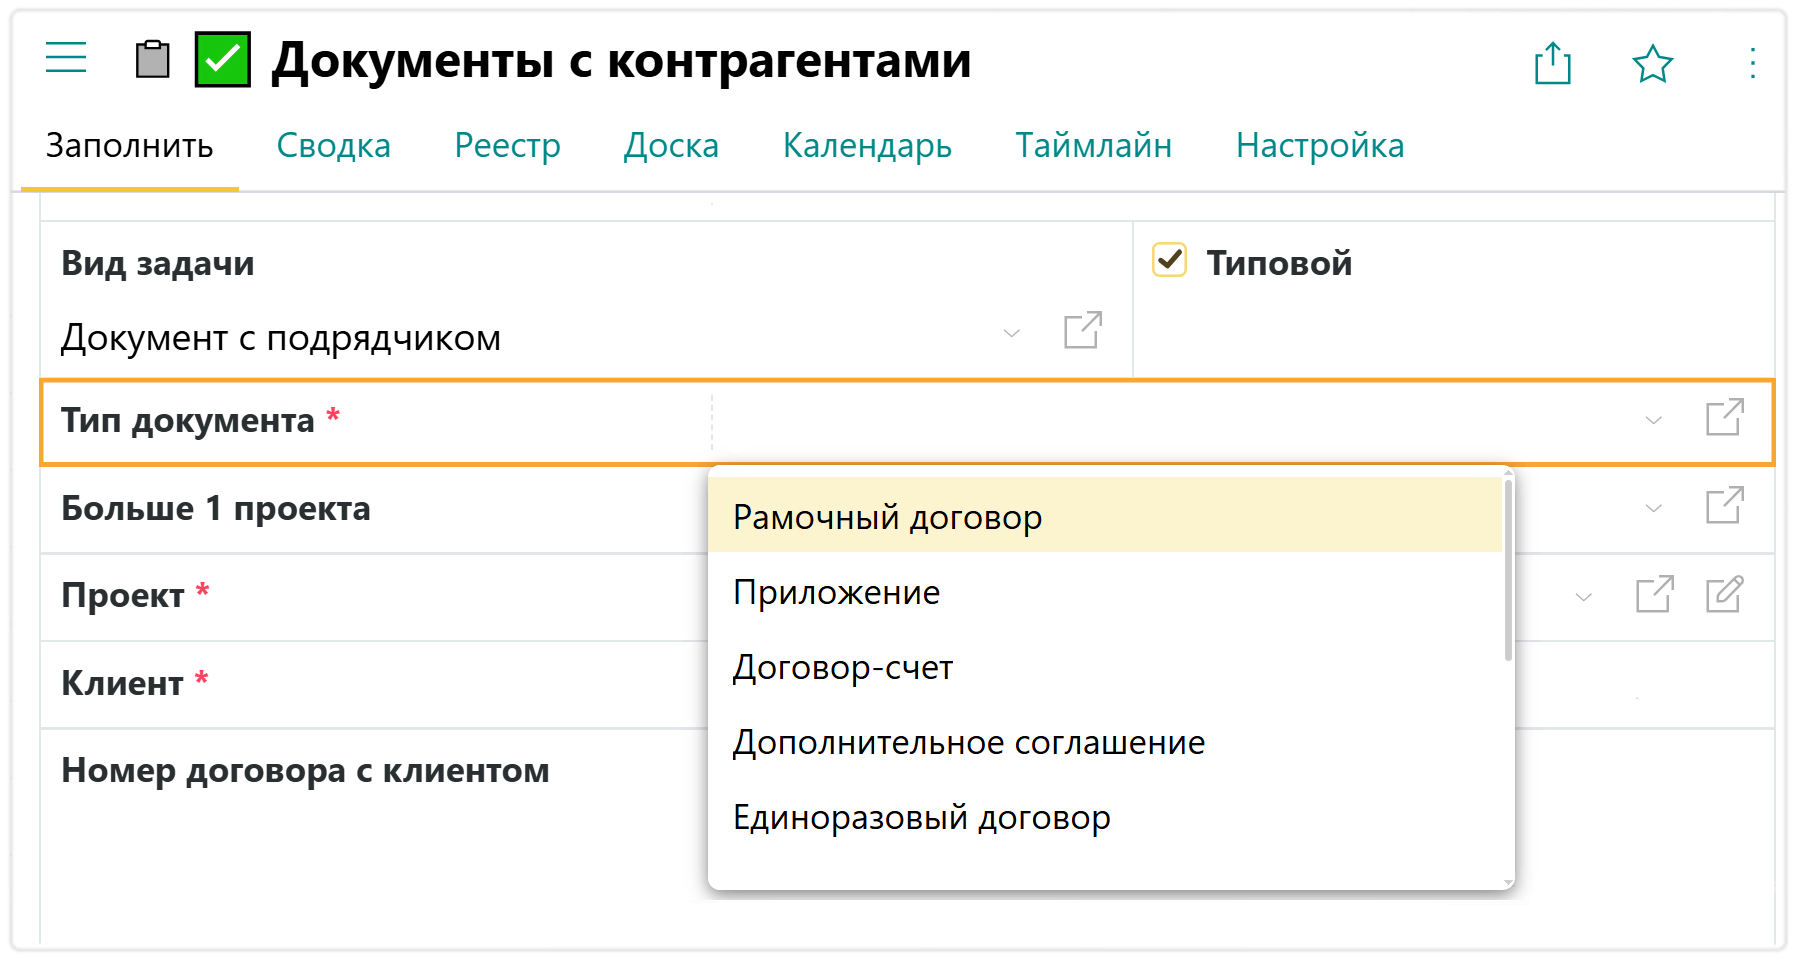The height and width of the screenshot is (960, 1800).
Task: Expand the Больше 1 проекта dropdown
Action: (x=1653, y=509)
